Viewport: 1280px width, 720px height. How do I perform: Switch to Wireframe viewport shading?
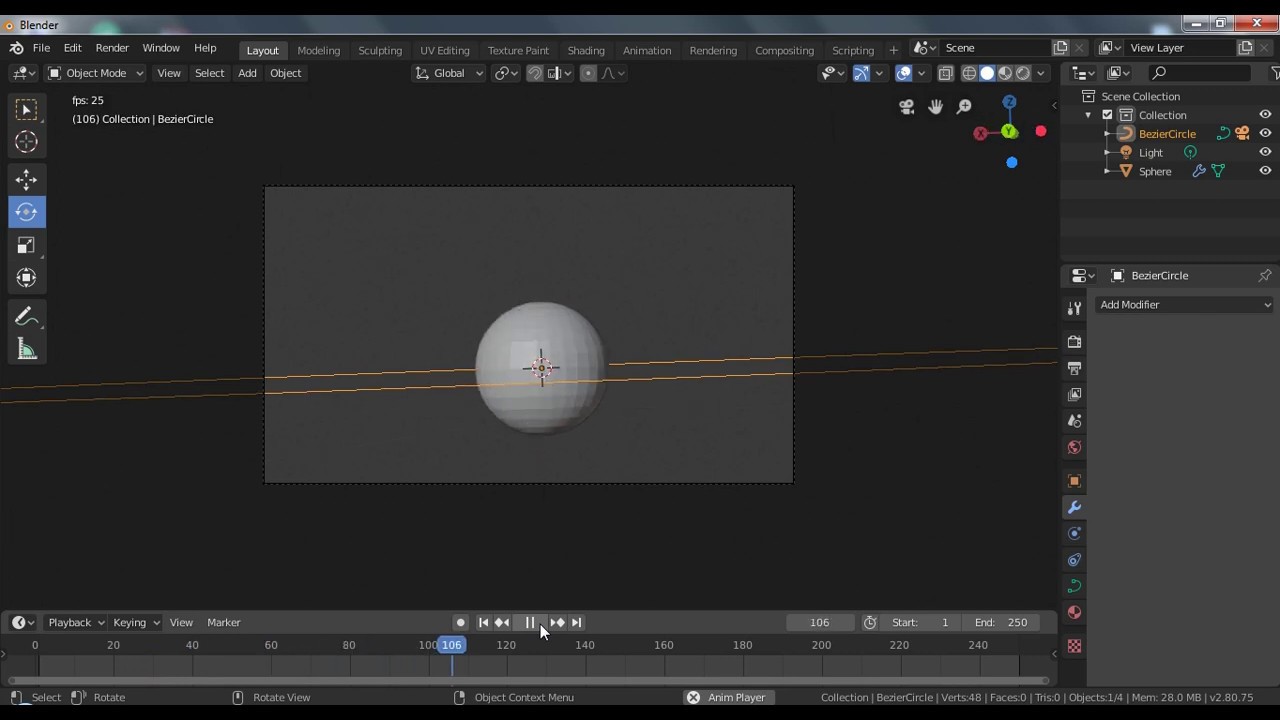coord(969,73)
